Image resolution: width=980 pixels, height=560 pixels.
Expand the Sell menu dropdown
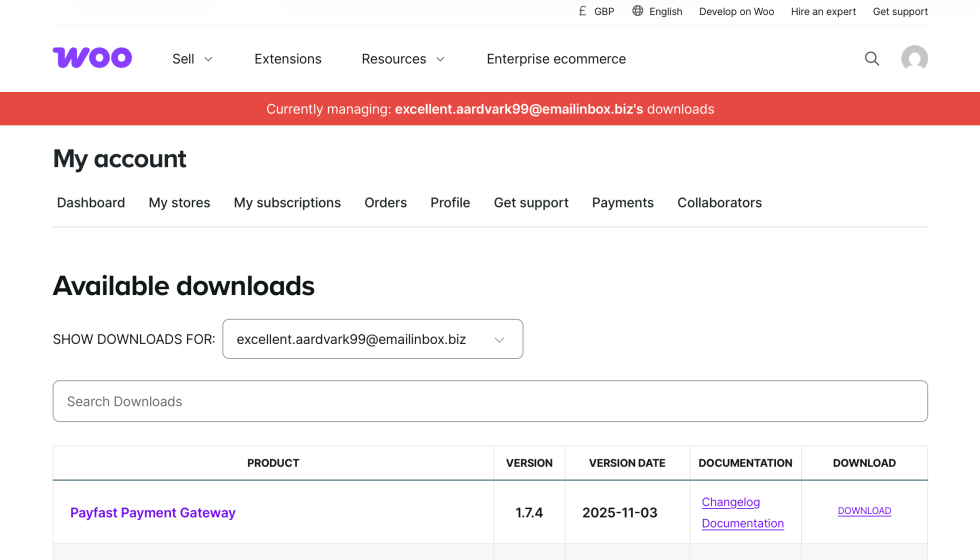193,59
